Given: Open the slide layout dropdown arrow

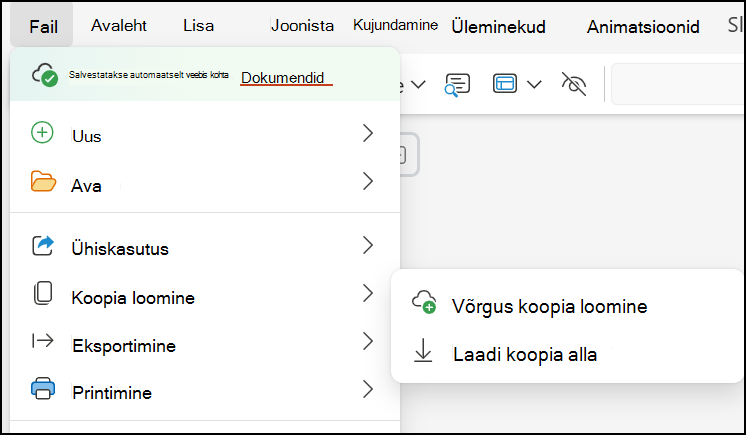Looking at the screenshot, I should [534, 85].
